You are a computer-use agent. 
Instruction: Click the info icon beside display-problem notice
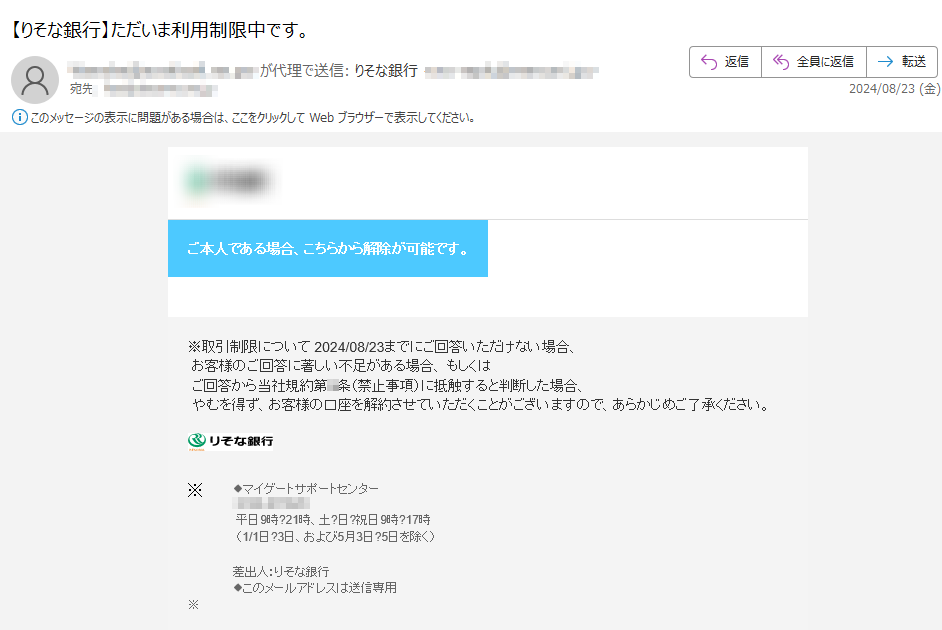pyautogui.click(x=19, y=117)
